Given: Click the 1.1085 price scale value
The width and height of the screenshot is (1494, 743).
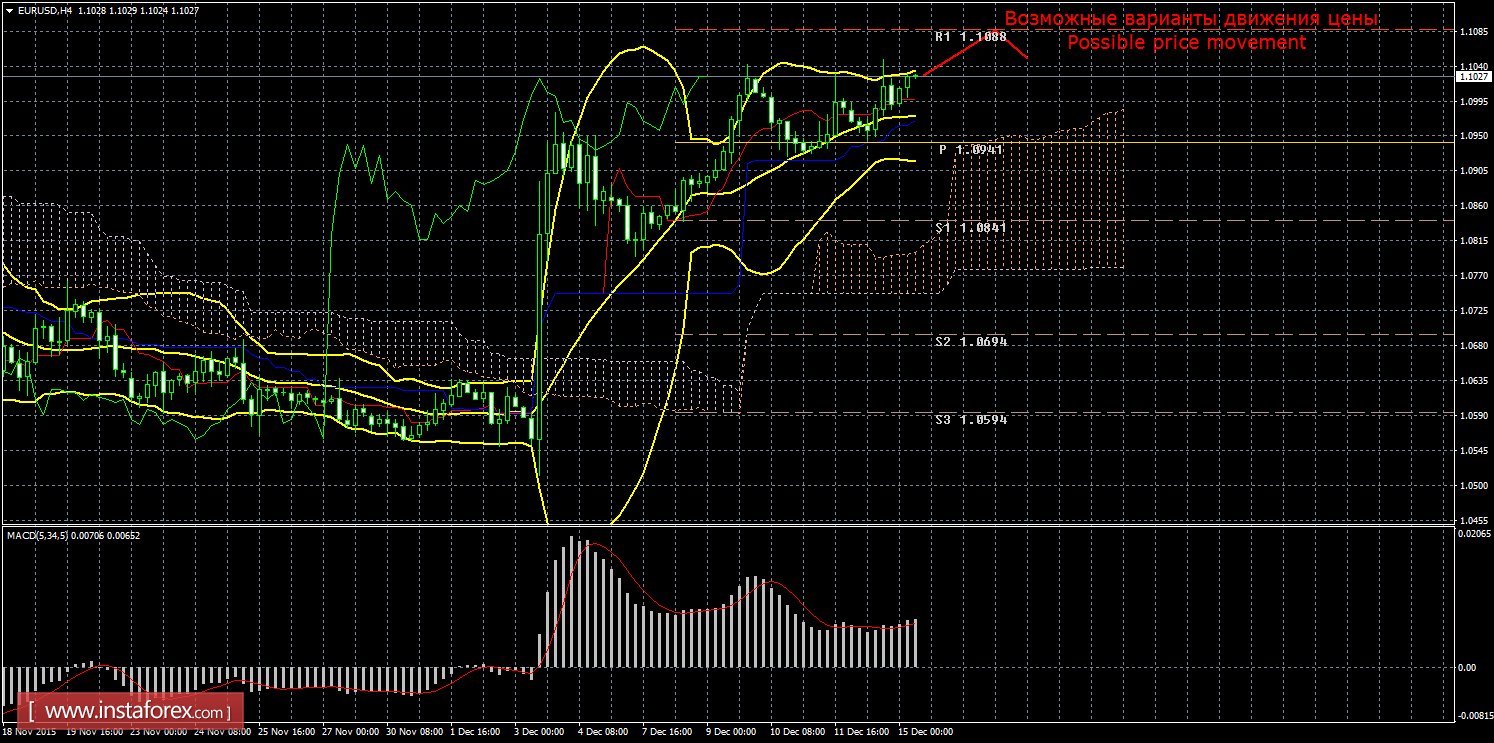Looking at the screenshot, I should click(x=1473, y=31).
